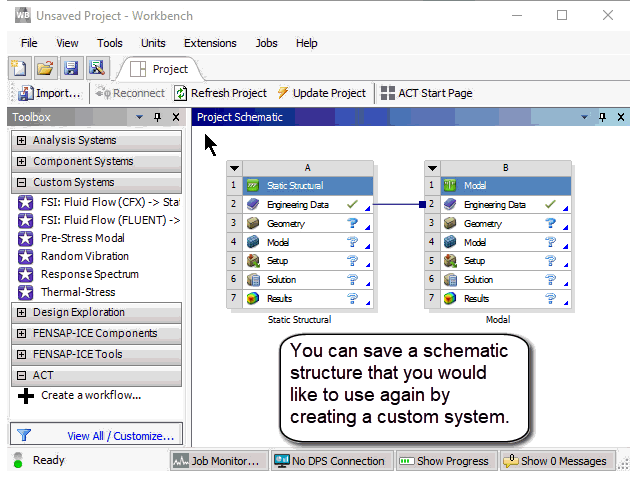Click the Reconnect button

pos(130,93)
